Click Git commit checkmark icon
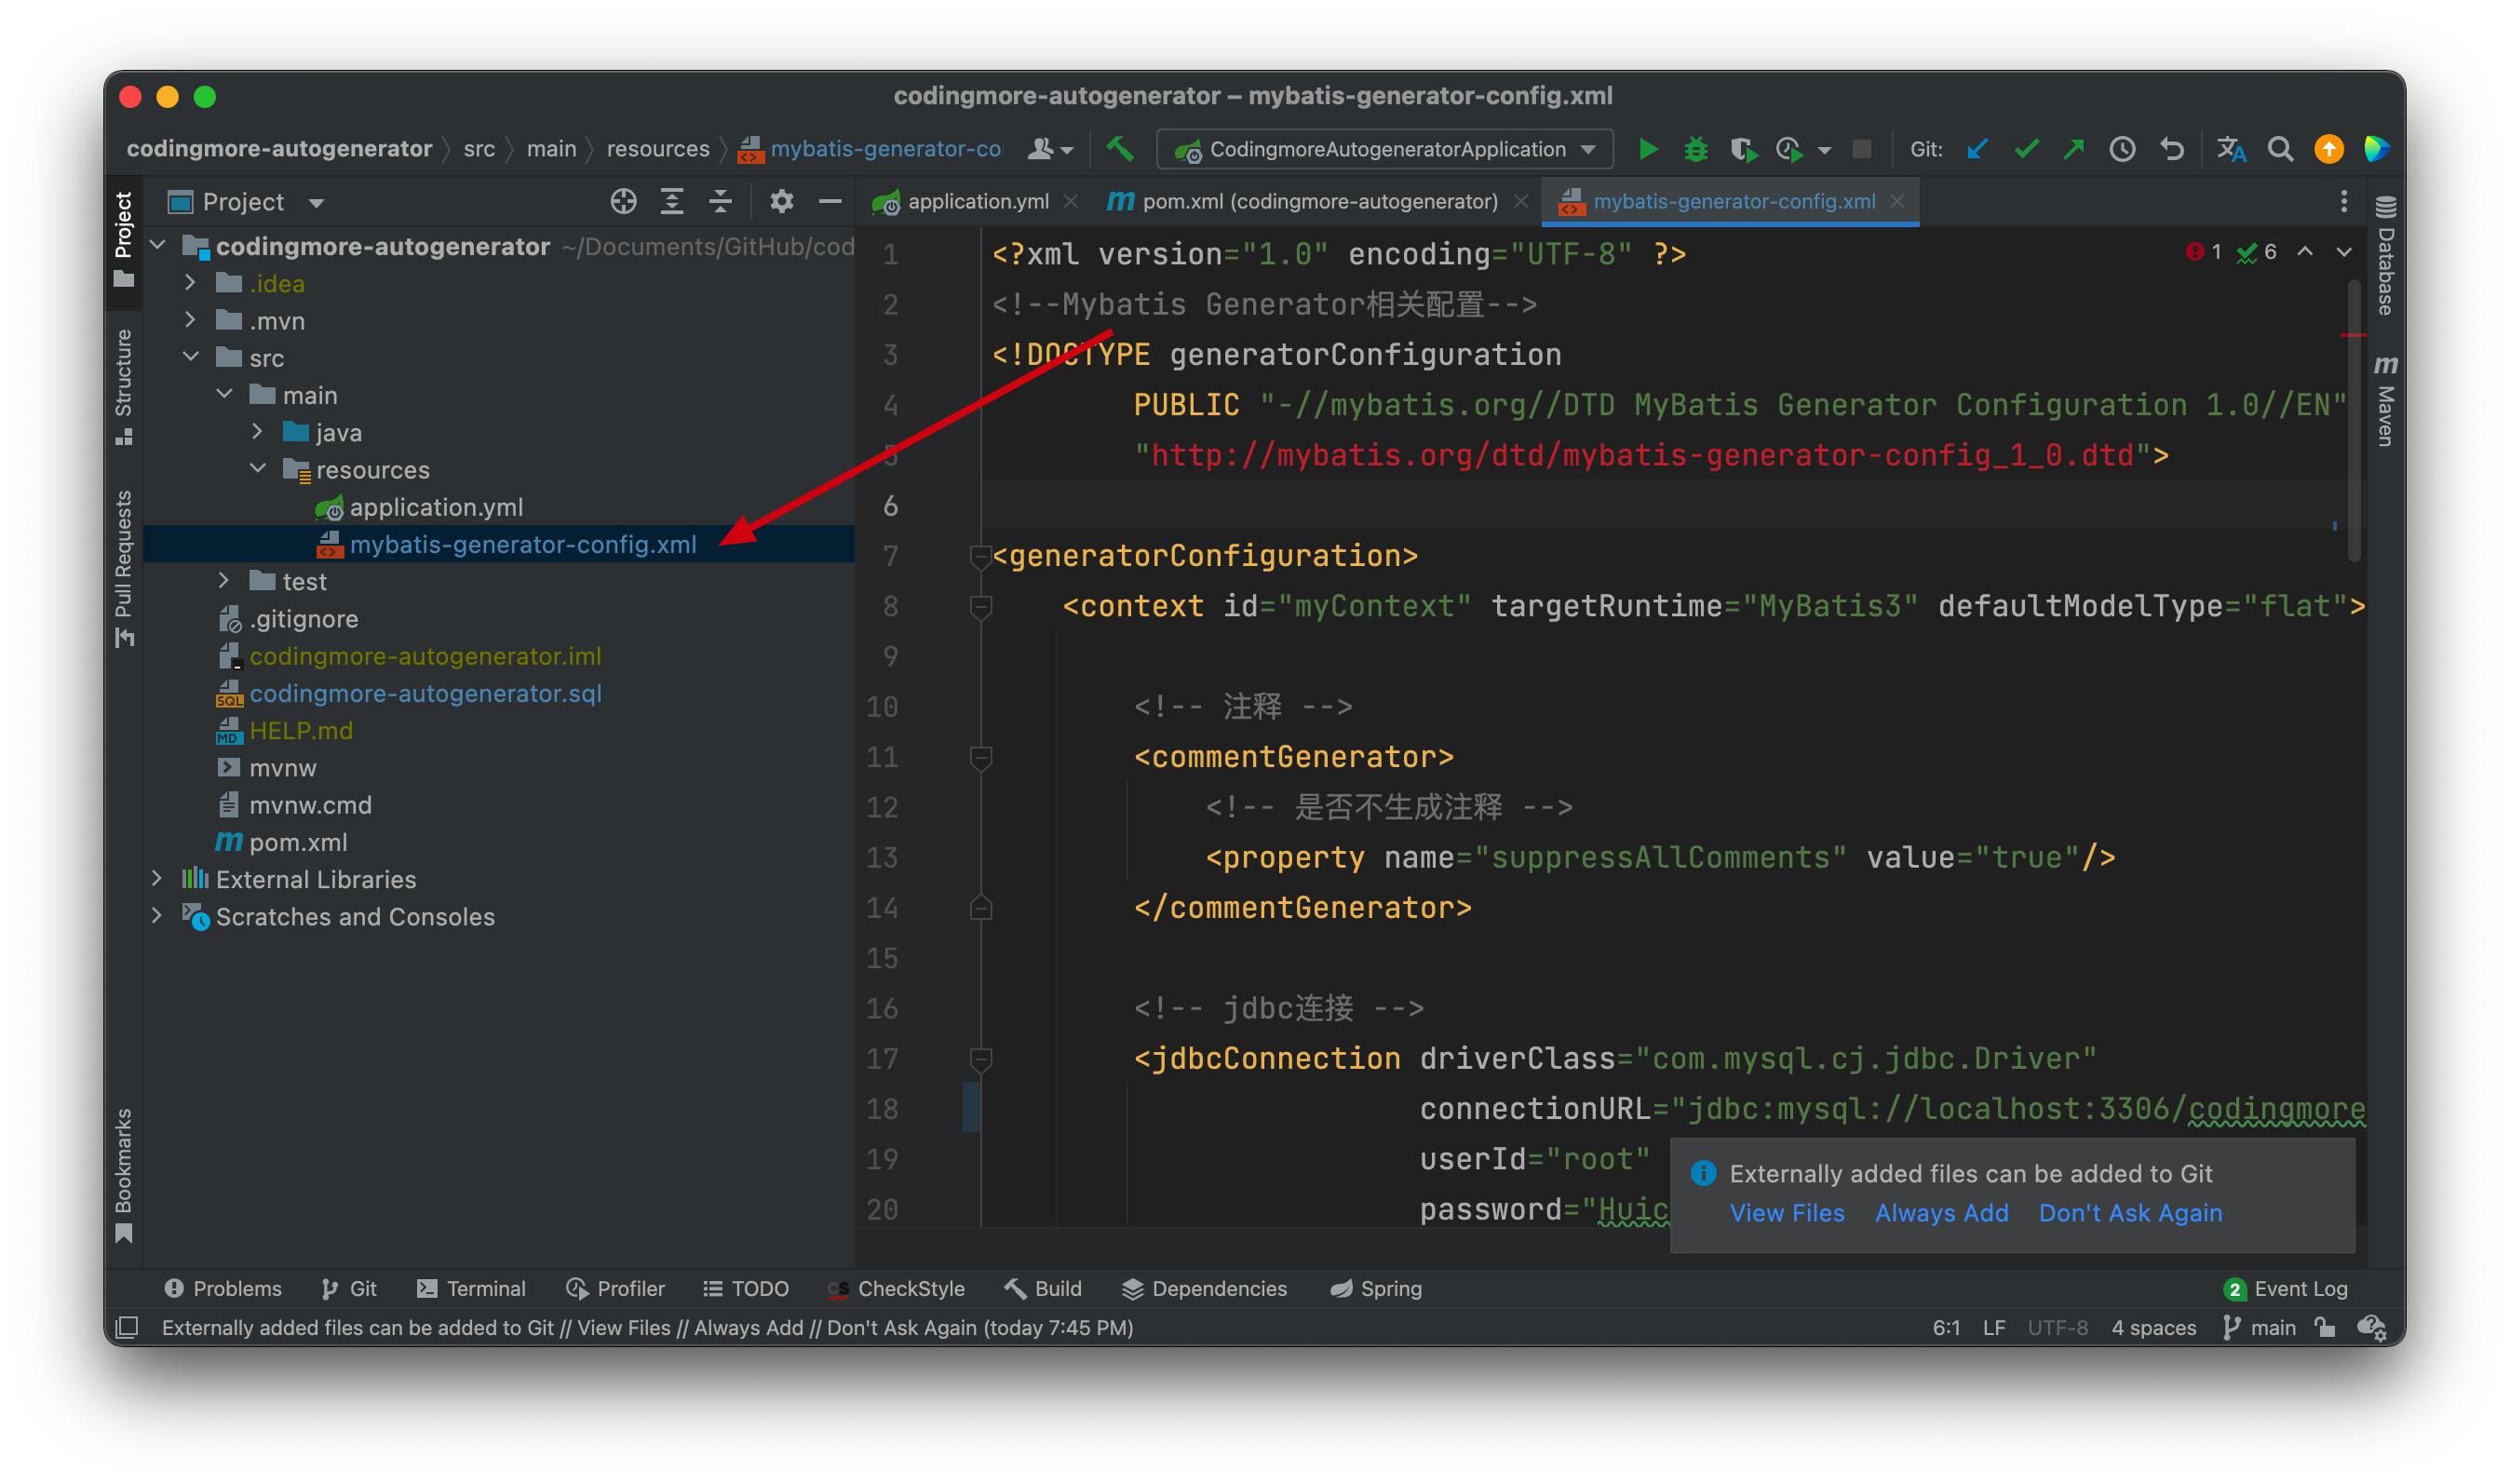2510x1484 pixels. pyautogui.click(x=2026, y=150)
